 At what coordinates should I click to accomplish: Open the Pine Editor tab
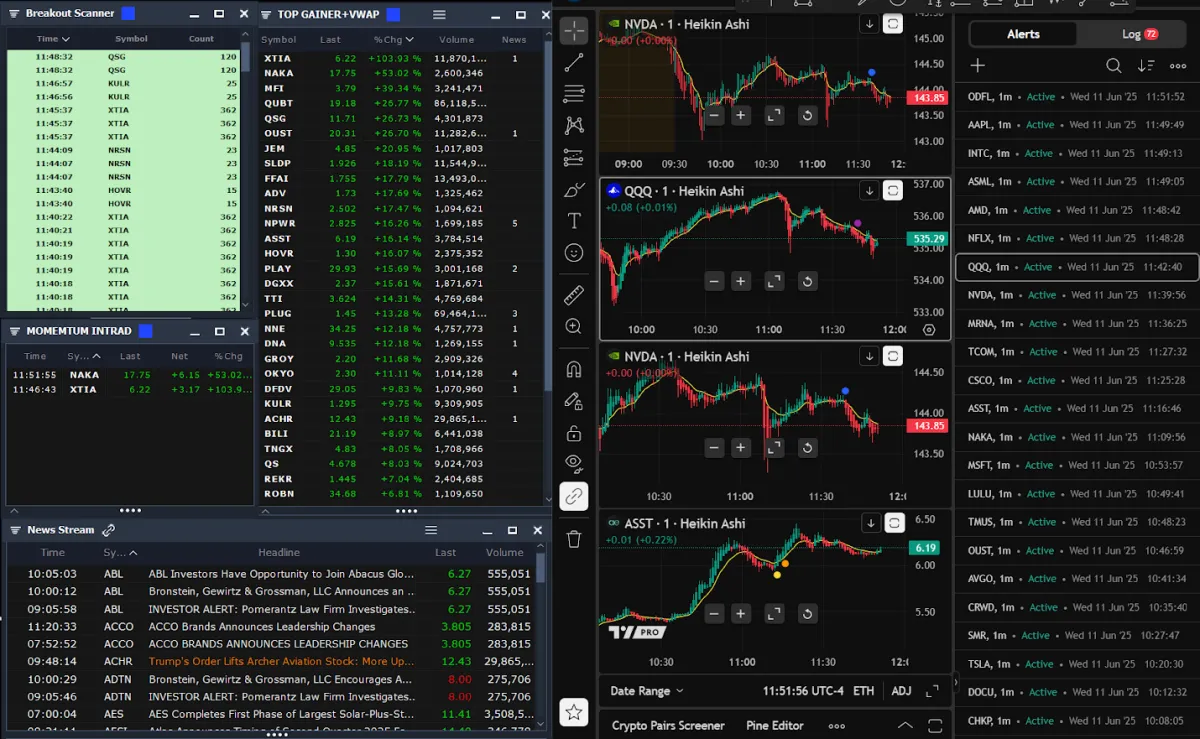click(775, 726)
